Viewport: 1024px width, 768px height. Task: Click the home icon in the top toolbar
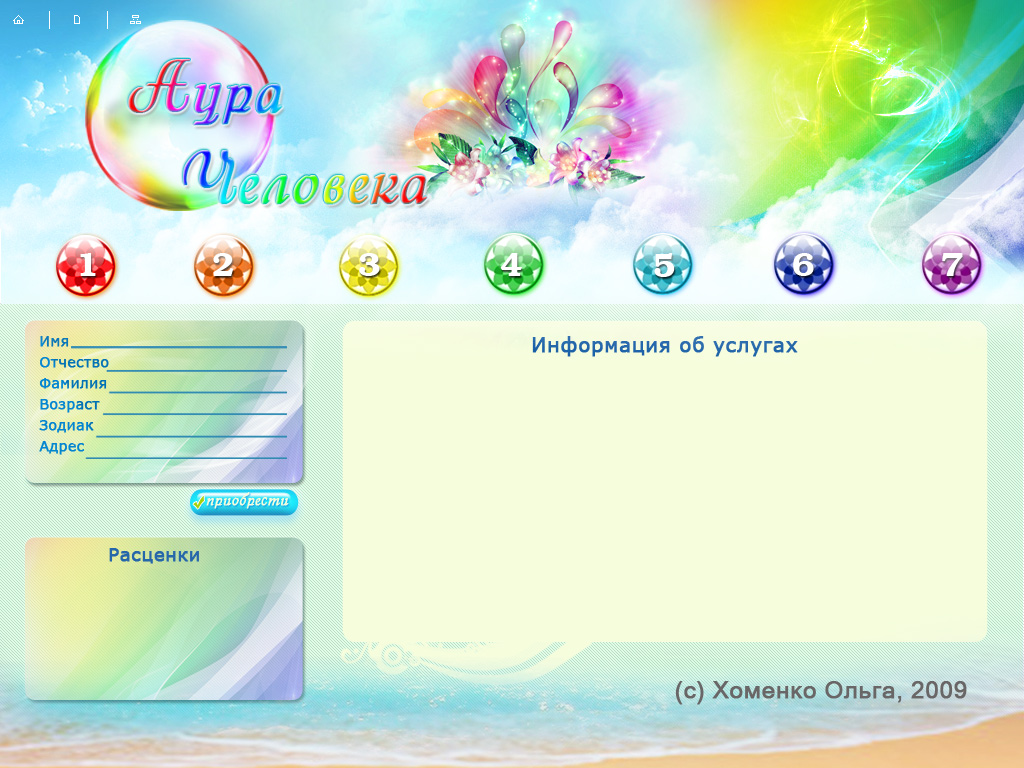point(19,19)
